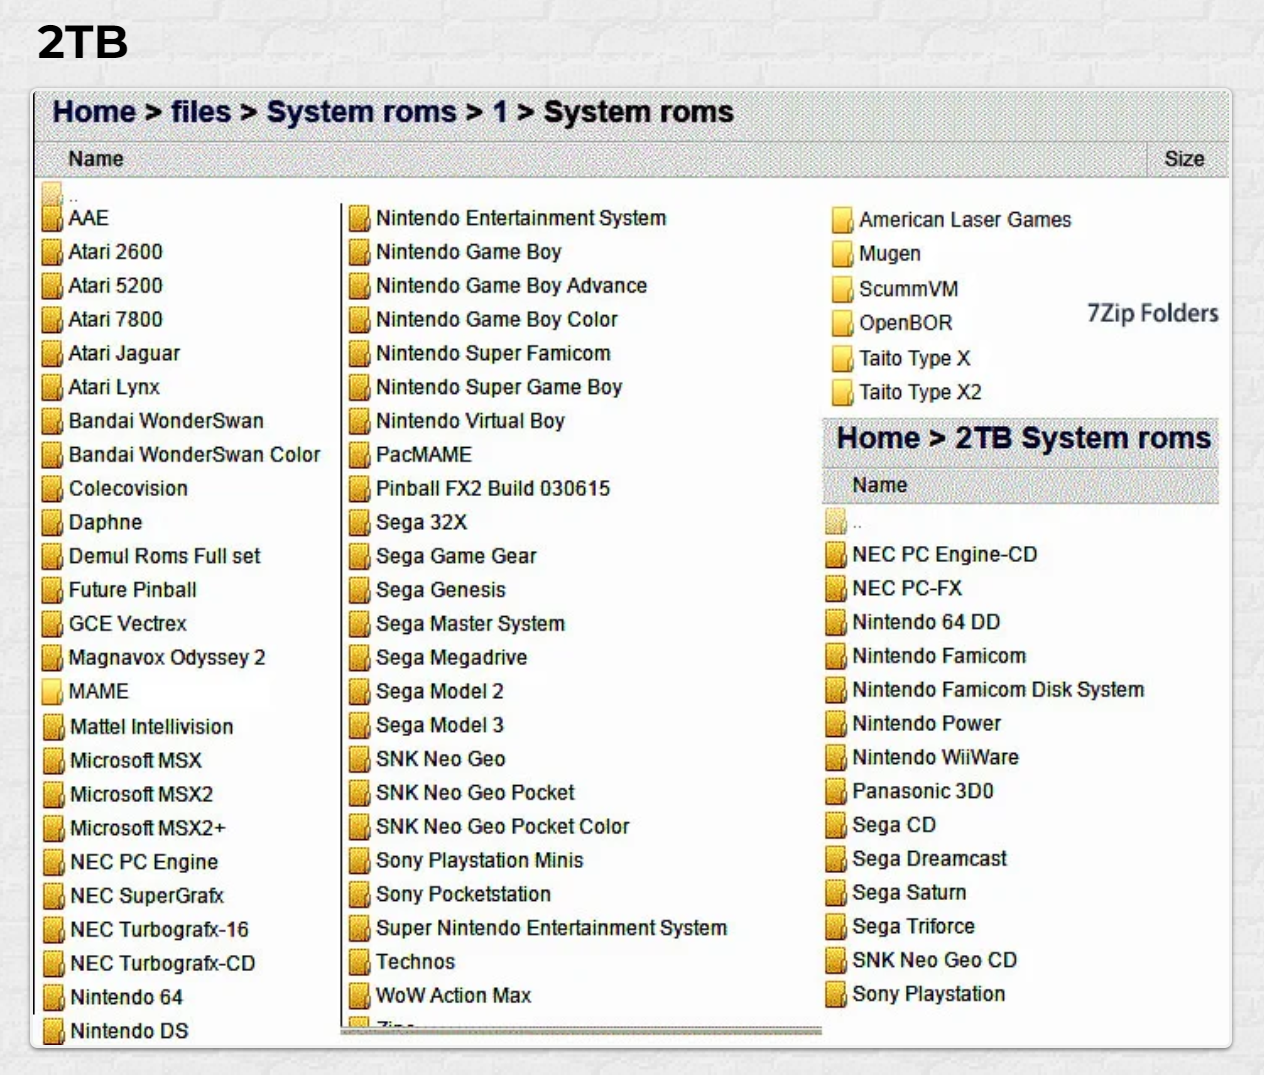
Task: Click the MAME folder icon
Action: pyautogui.click(x=52, y=692)
